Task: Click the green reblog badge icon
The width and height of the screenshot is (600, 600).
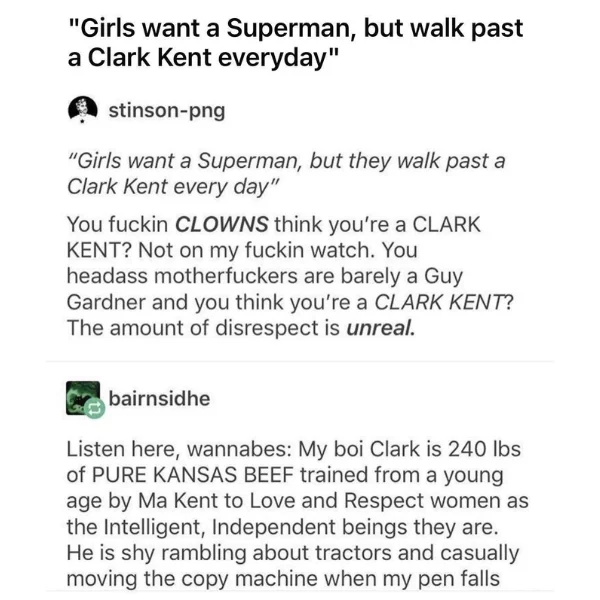Action: 95,409
